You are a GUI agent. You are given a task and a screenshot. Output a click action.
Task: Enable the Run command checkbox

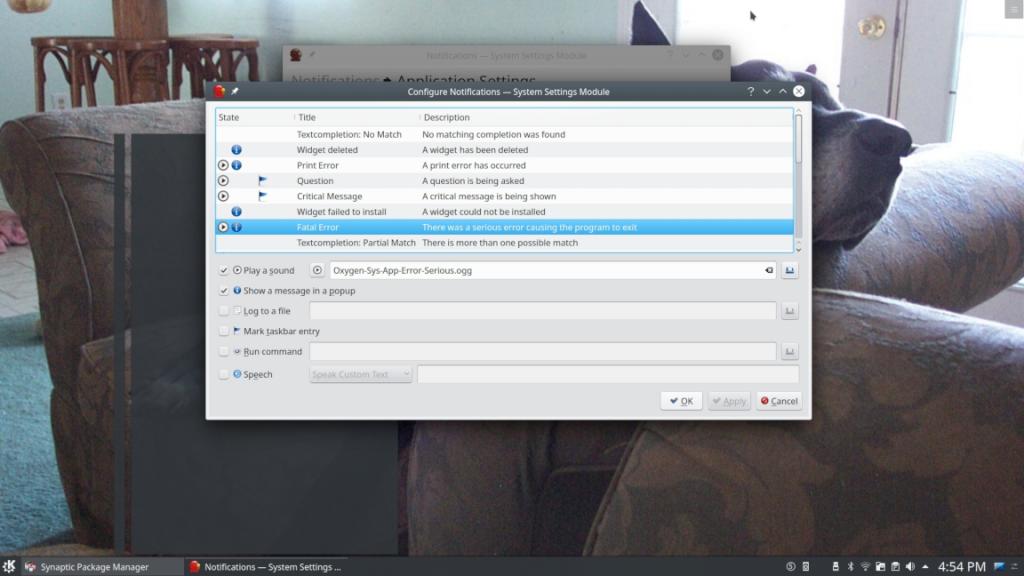tap(224, 352)
